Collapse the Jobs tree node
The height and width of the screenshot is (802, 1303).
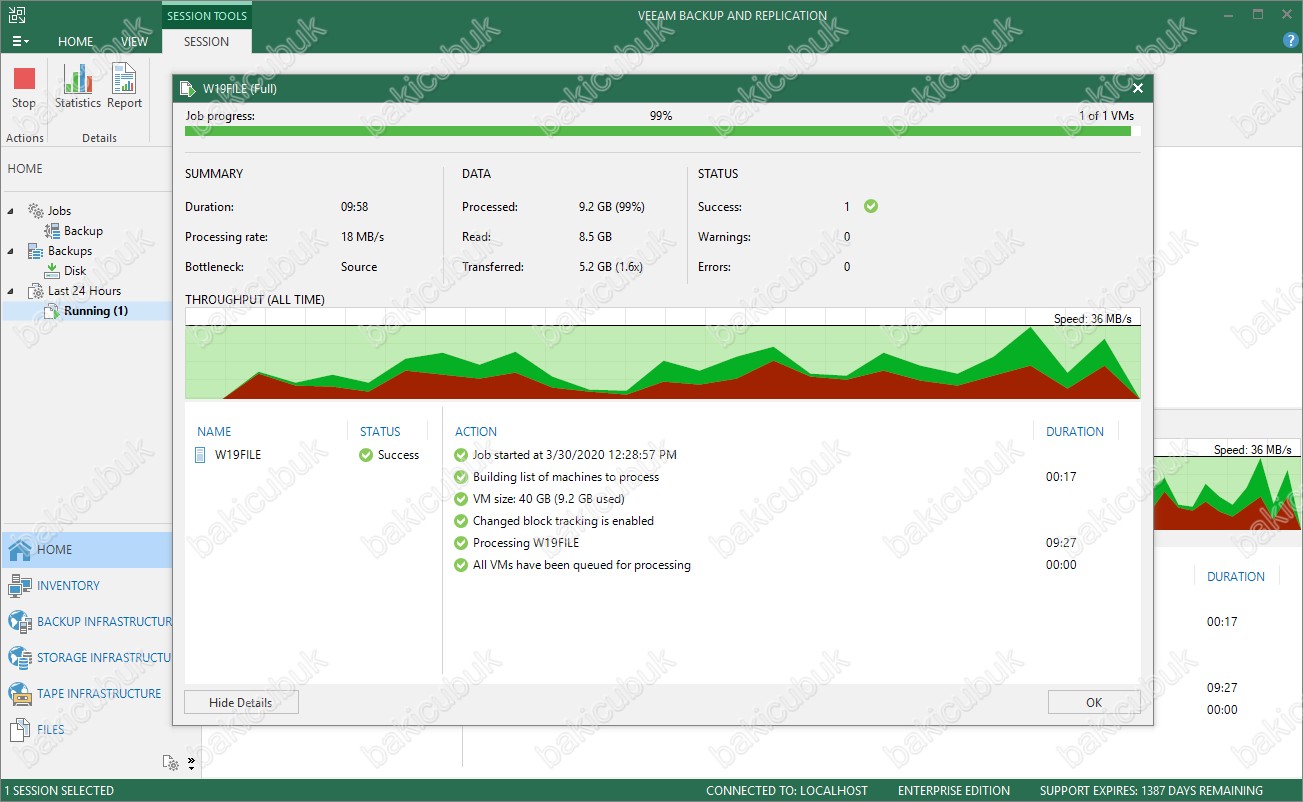(x=11, y=211)
